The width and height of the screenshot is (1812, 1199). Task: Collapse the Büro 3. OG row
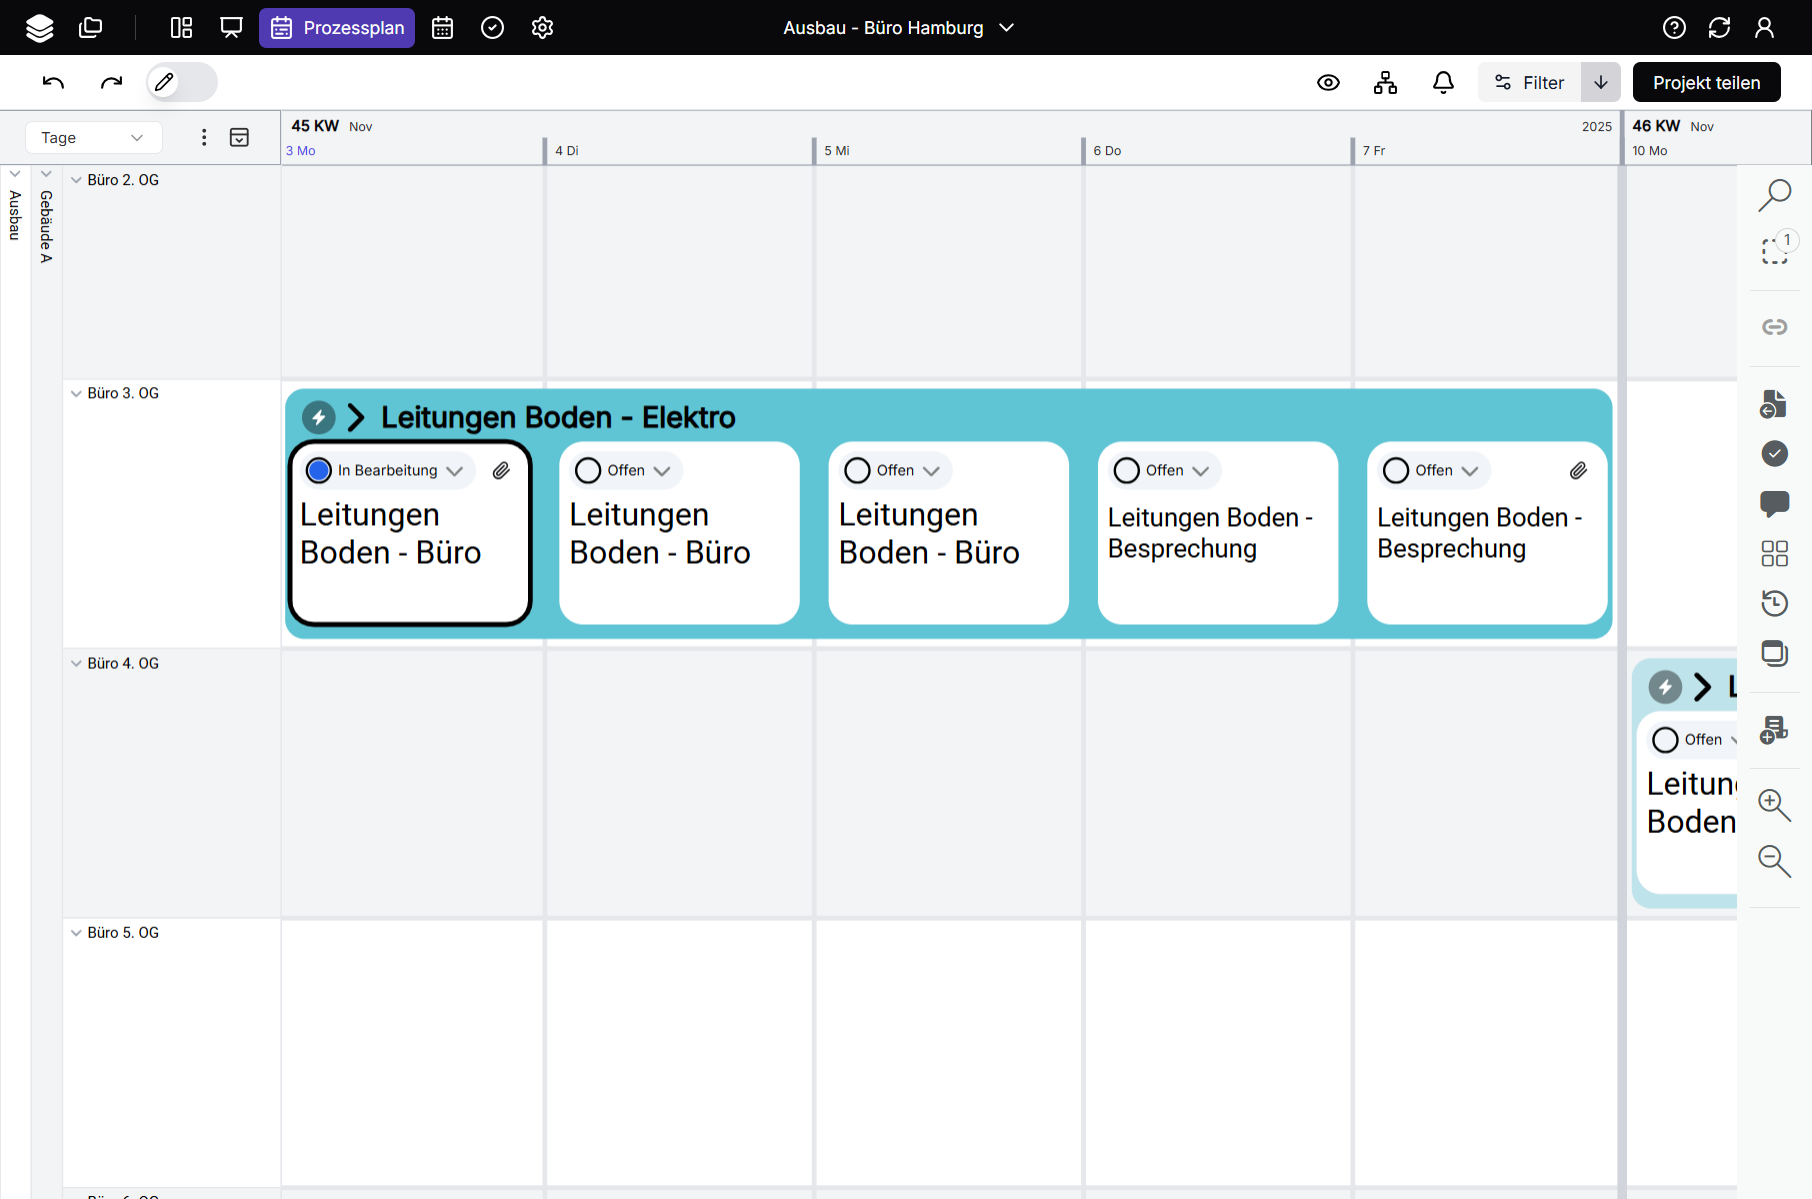click(x=76, y=394)
